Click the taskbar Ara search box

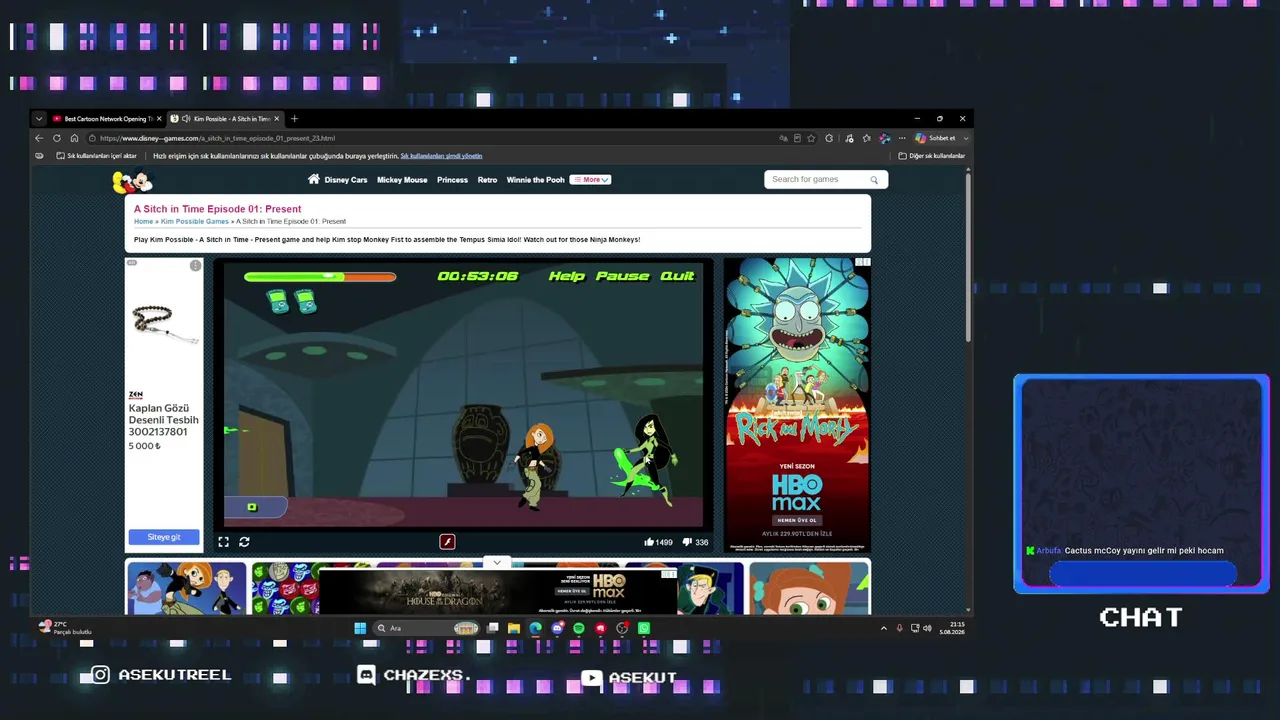click(x=427, y=628)
